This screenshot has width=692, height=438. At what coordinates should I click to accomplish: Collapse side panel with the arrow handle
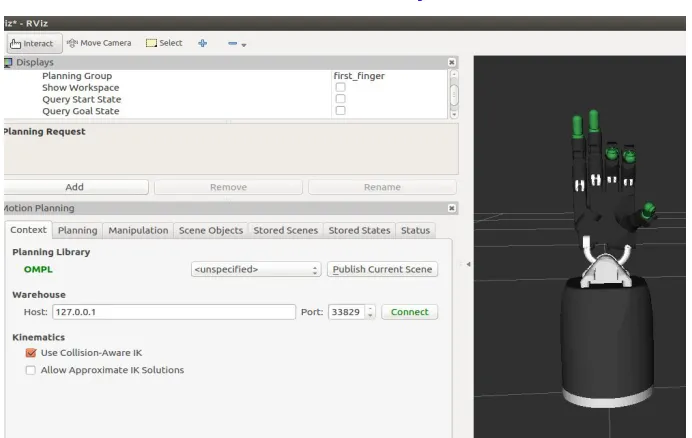(x=468, y=264)
